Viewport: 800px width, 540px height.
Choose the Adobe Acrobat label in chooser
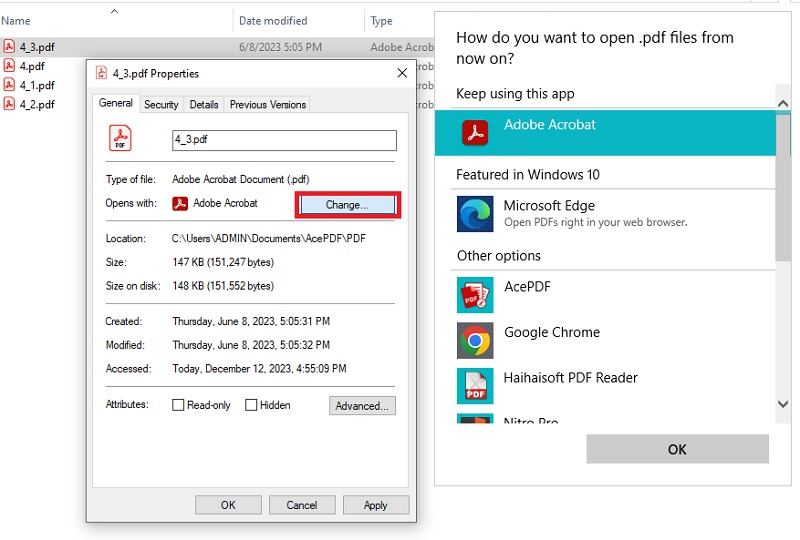pos(549,125)
